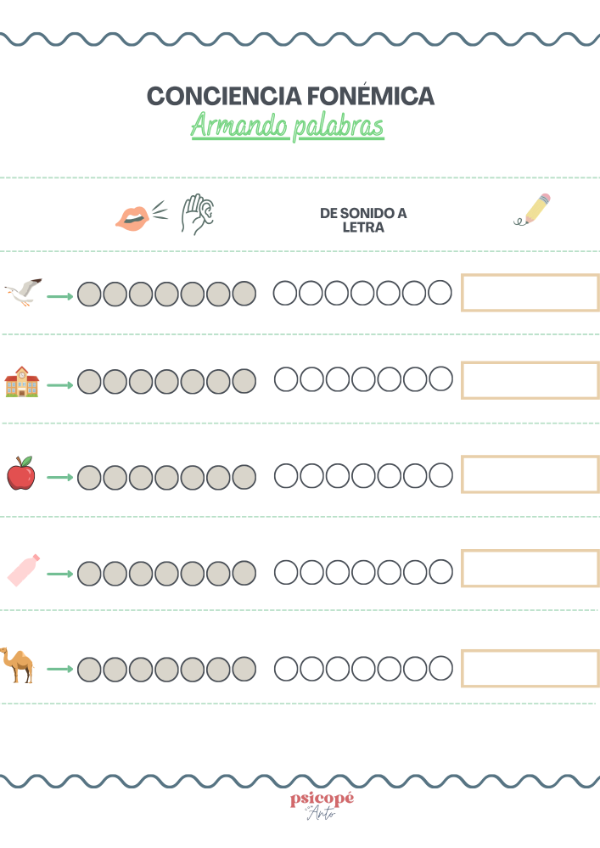The height and width of the screenshot is (848, 600).
Task: Click the last gray circle in bottle row
Action: [x=244, y=573]
